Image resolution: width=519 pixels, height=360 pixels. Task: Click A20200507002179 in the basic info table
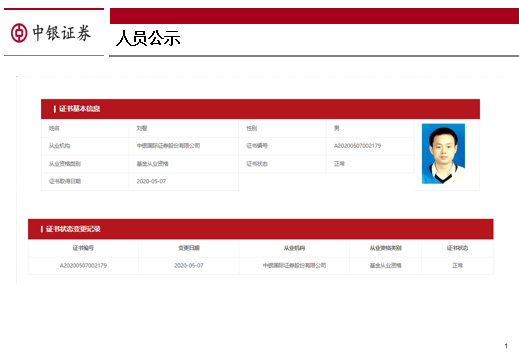point(357,146)
